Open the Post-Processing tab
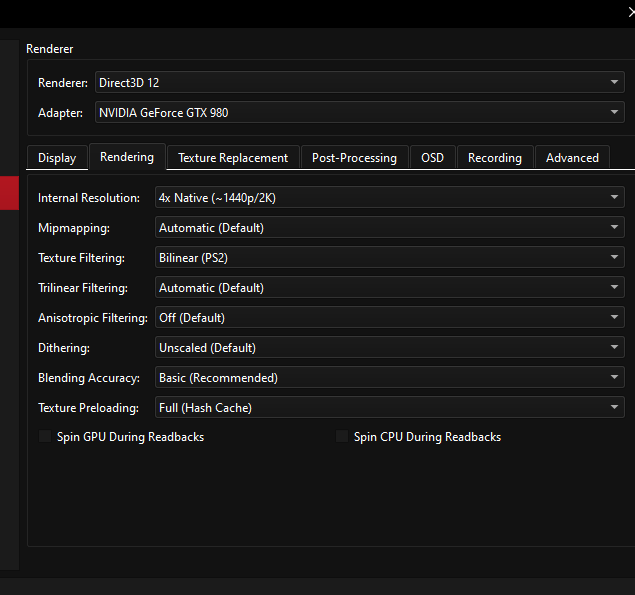Screen dimensions: 635x595 354,158
